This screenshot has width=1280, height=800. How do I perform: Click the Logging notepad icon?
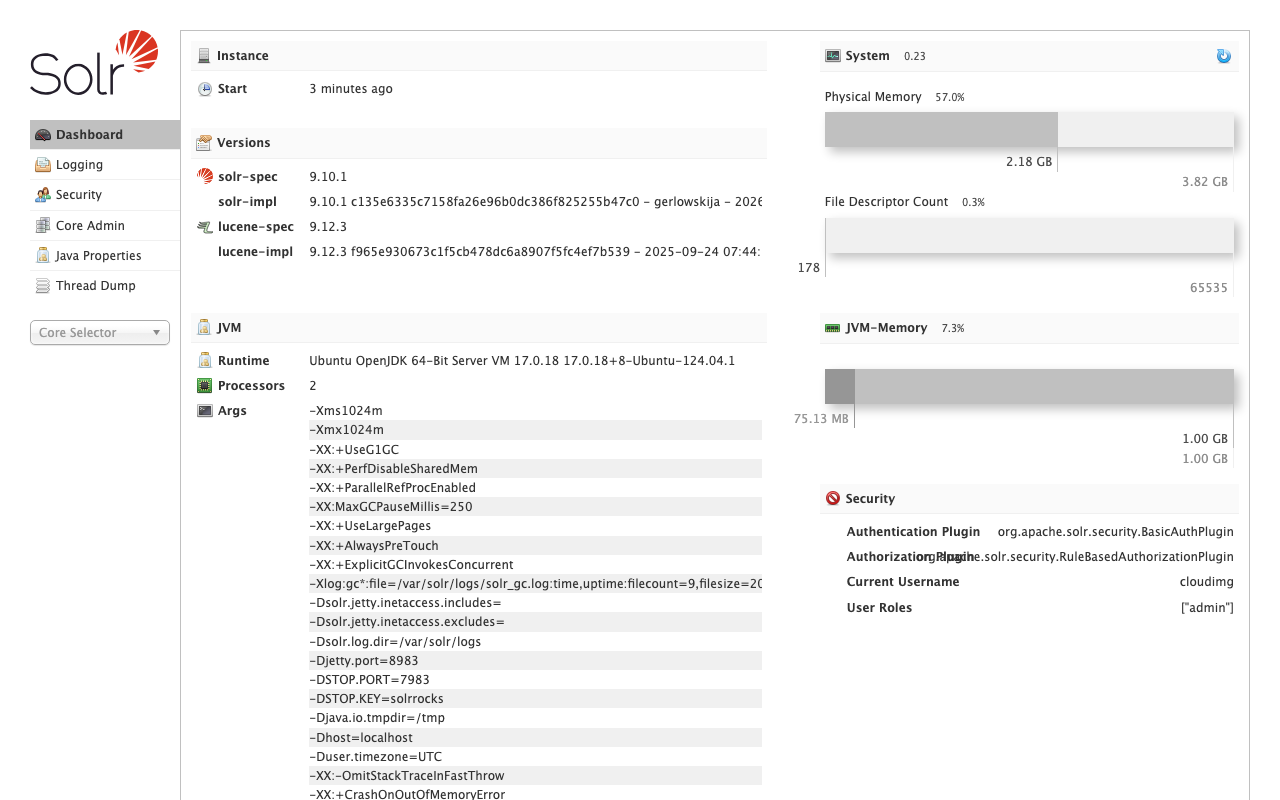43,165
